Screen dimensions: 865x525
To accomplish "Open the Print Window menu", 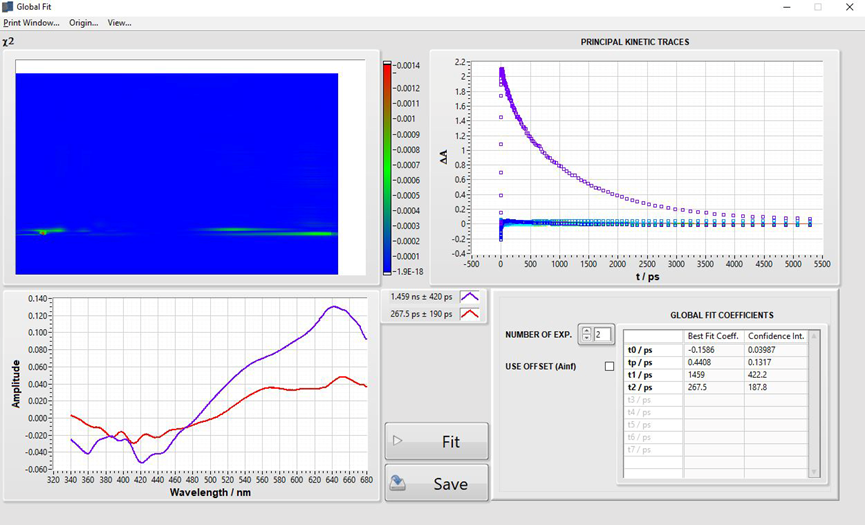I will [31, 23].
